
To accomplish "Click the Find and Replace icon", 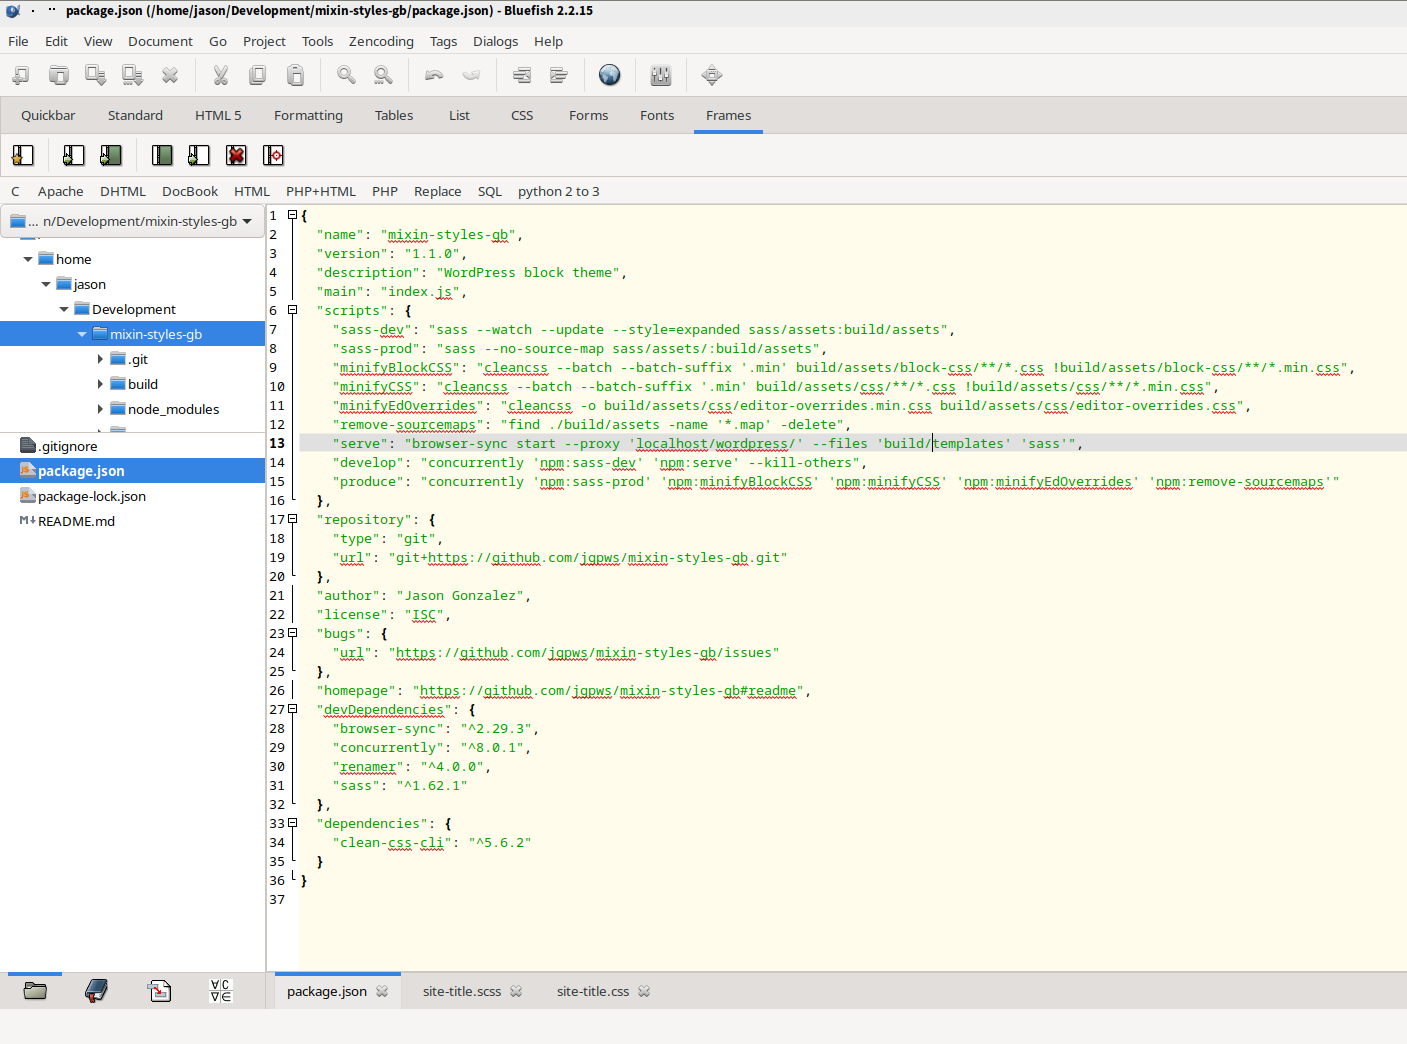I will (383, 75).
